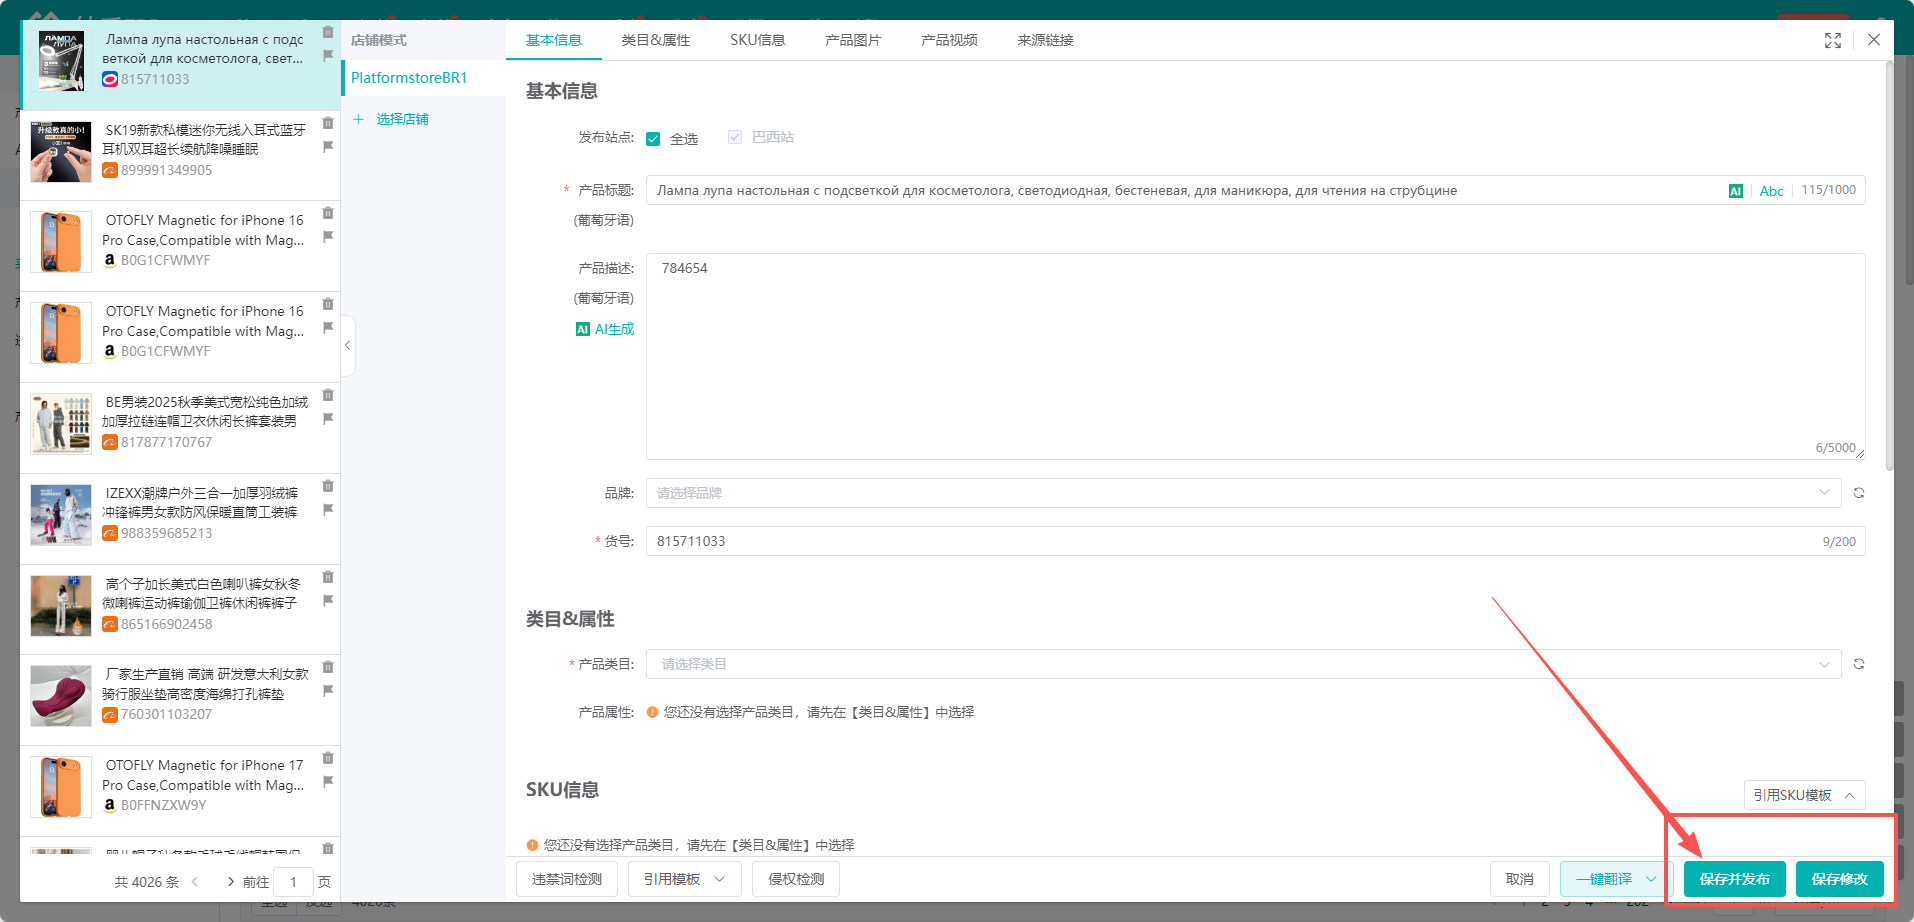Viewport: 1914px width, 922px height.
Task: Delete the Лампа лупа product with trash icon
Action: [x=327, y=31]
